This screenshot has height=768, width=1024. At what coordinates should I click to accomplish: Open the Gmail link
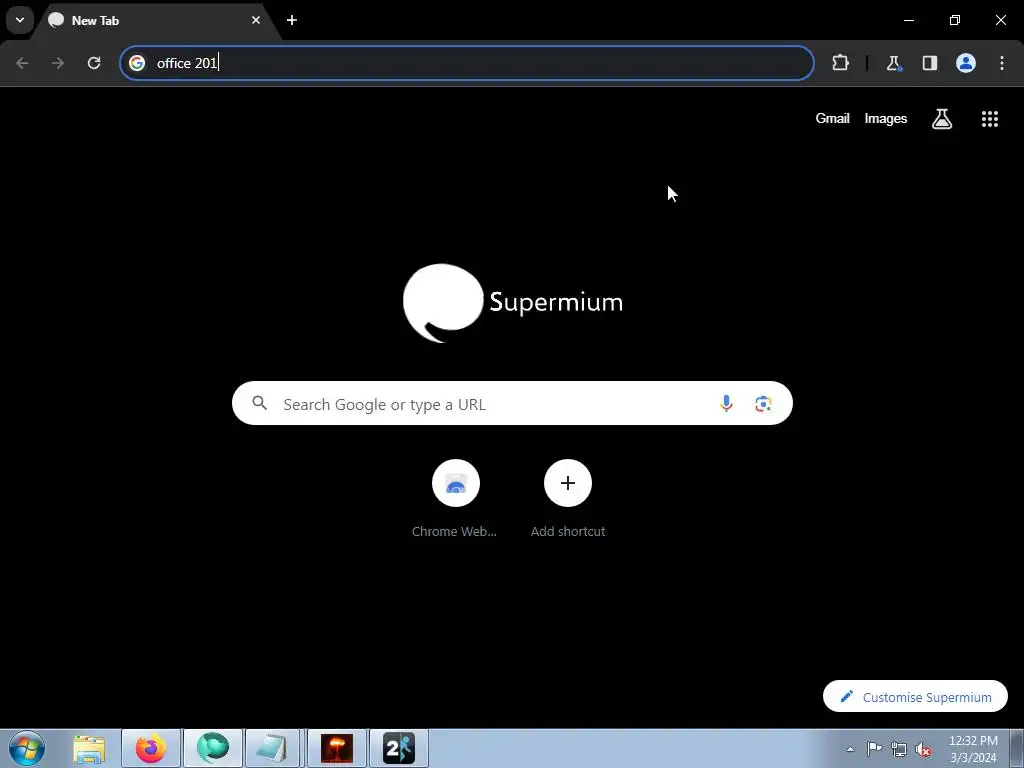click(x=832, y=118)
